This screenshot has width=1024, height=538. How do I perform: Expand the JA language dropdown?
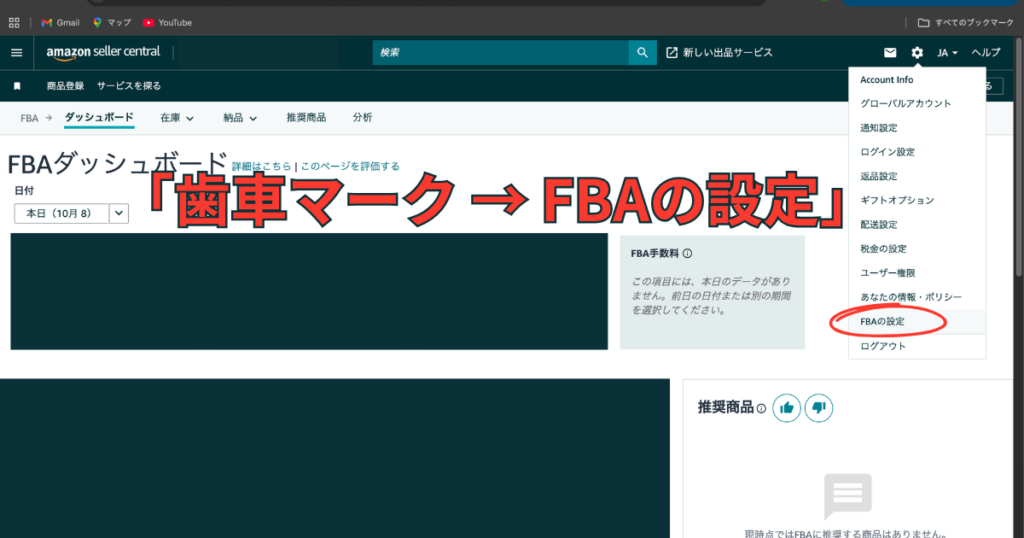click(x=947, y=53)
